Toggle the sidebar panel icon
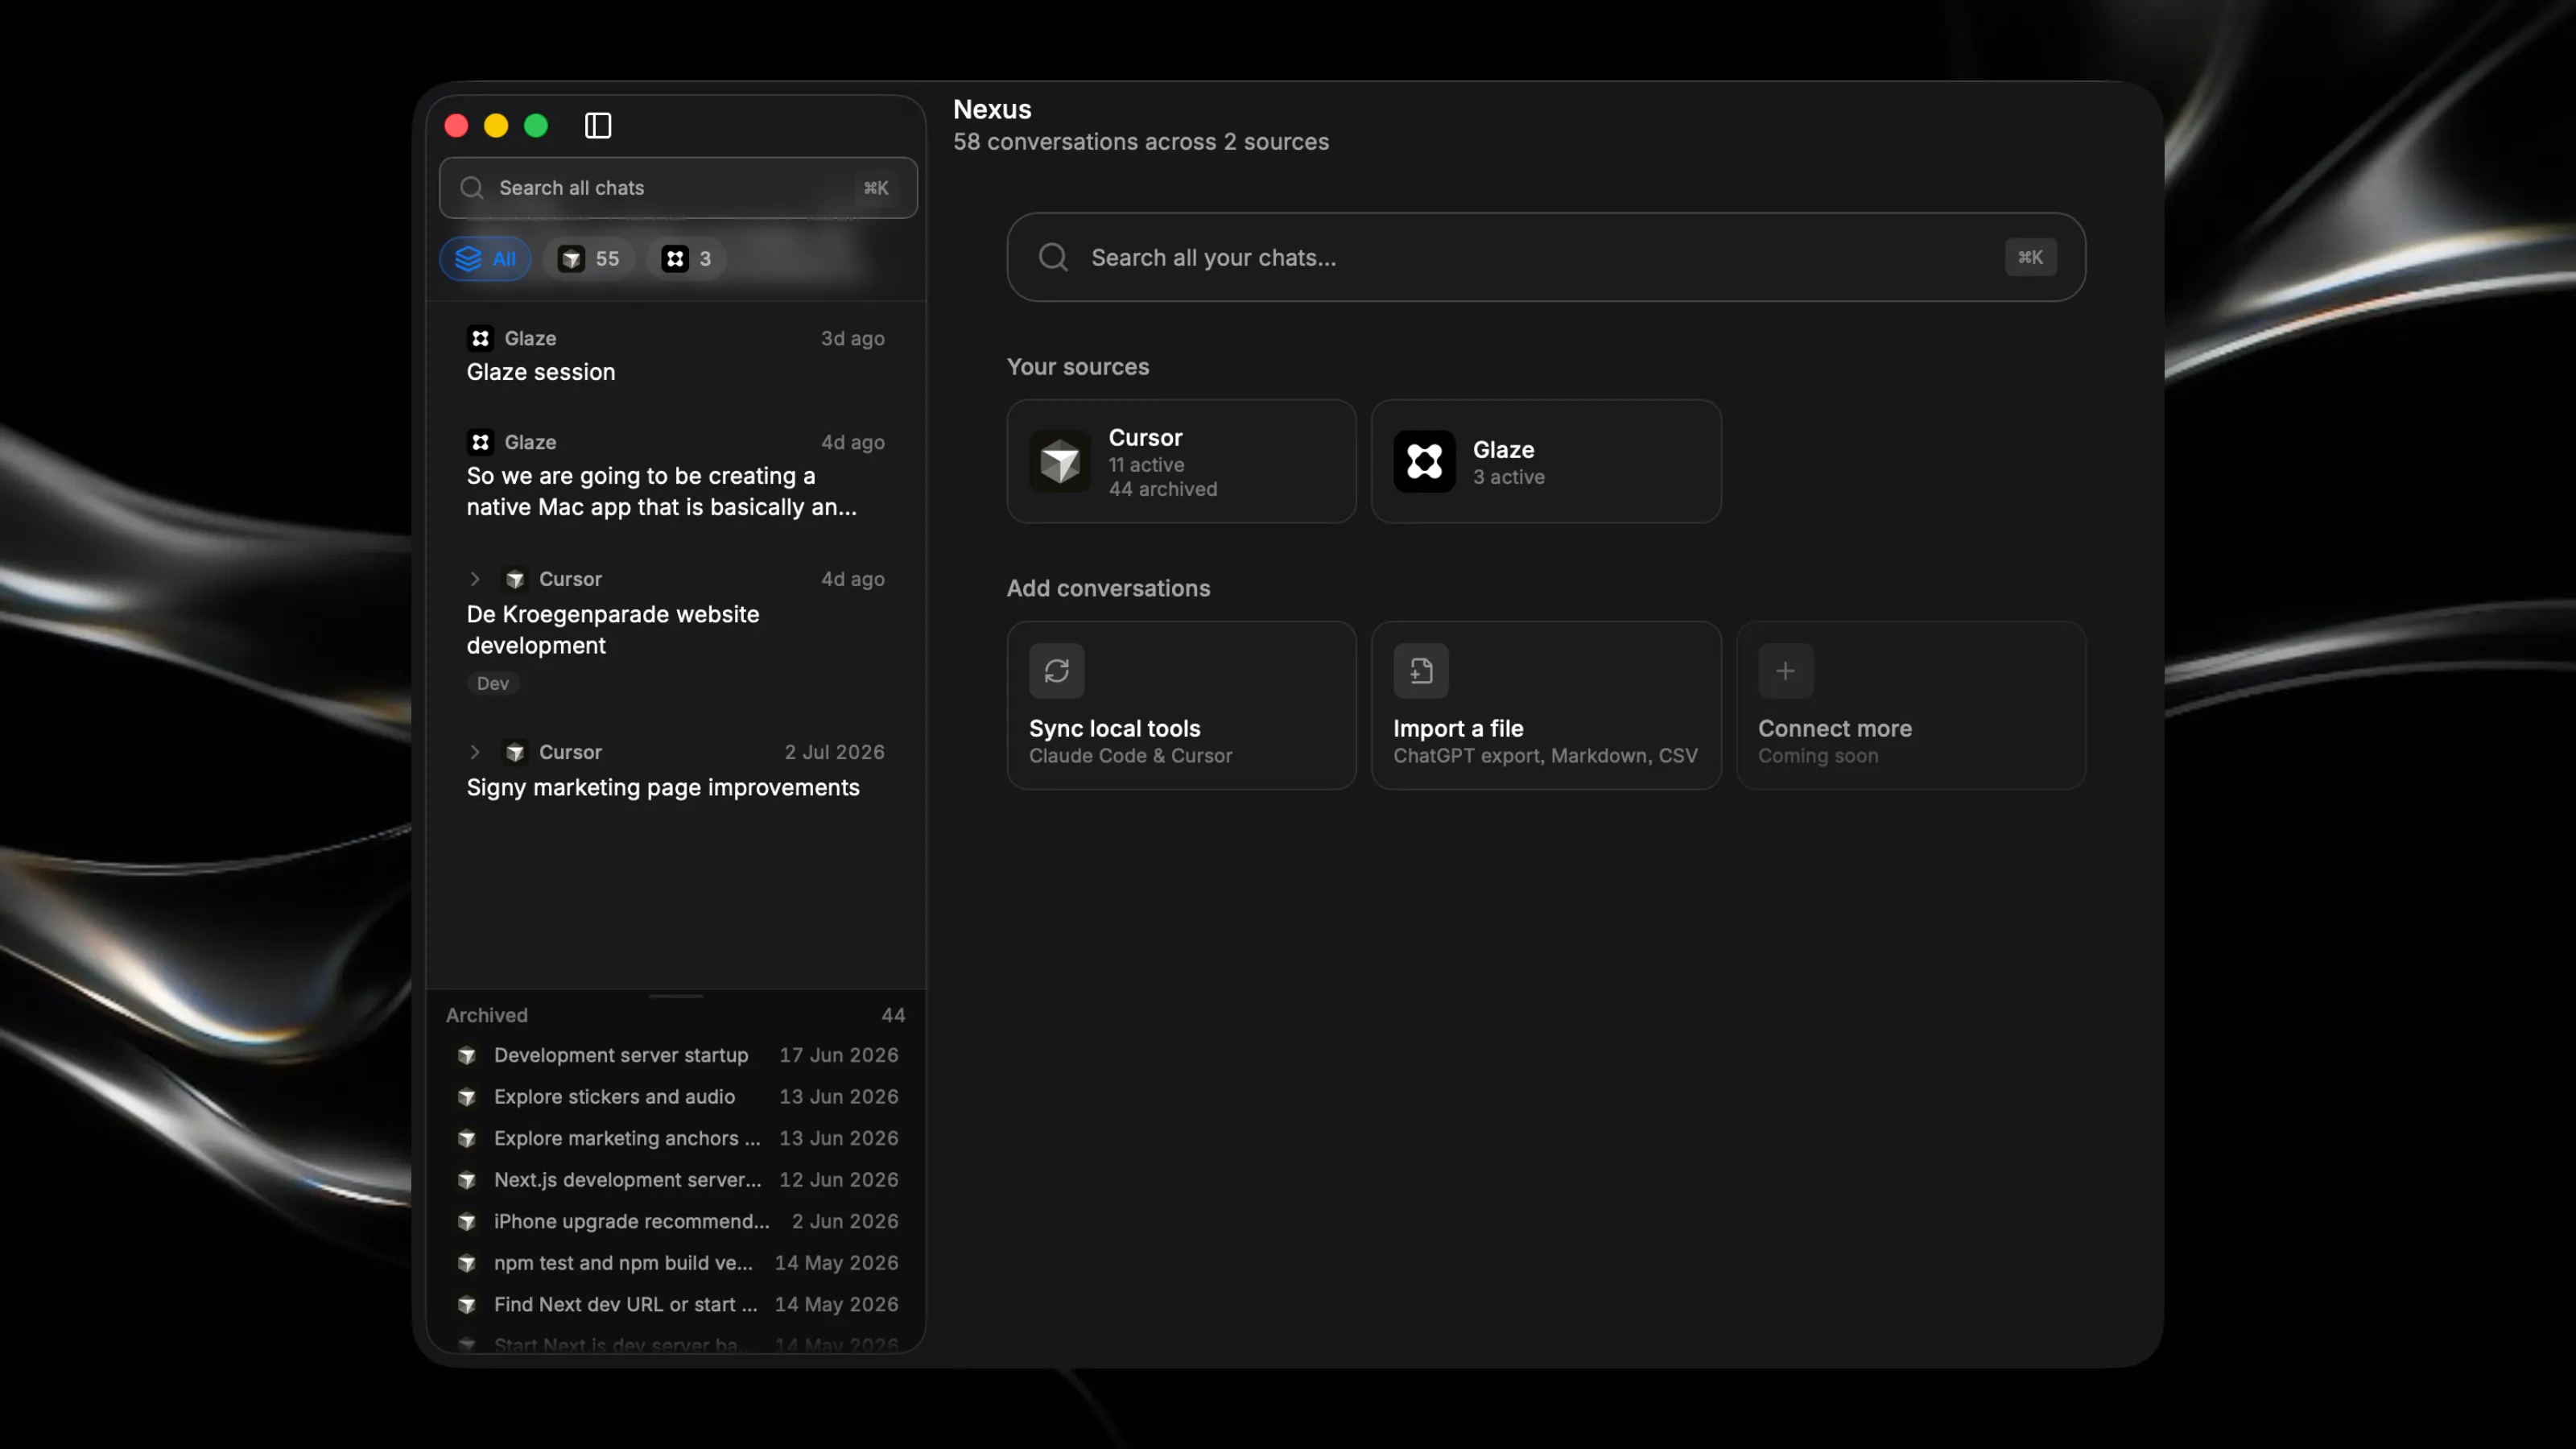This screenshot has height=1449, width=2576. coord(598,125)
